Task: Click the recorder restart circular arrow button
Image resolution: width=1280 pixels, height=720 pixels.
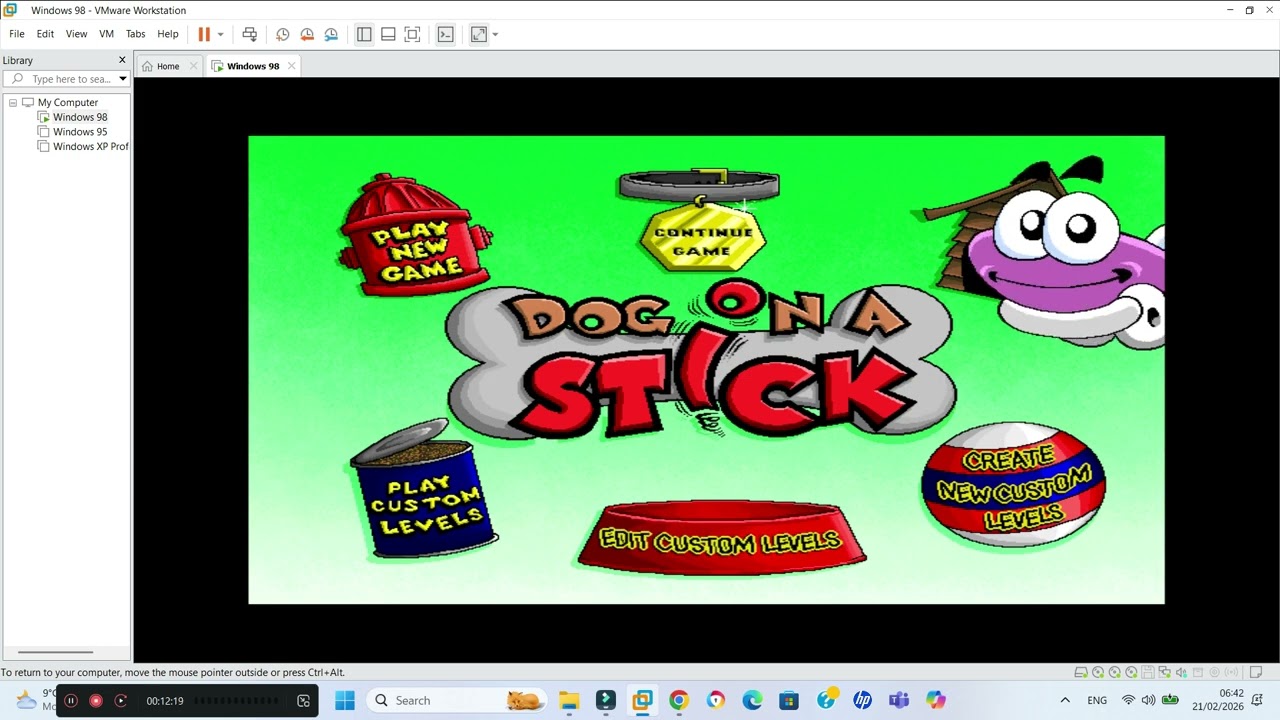Action: tap(121, 701)
